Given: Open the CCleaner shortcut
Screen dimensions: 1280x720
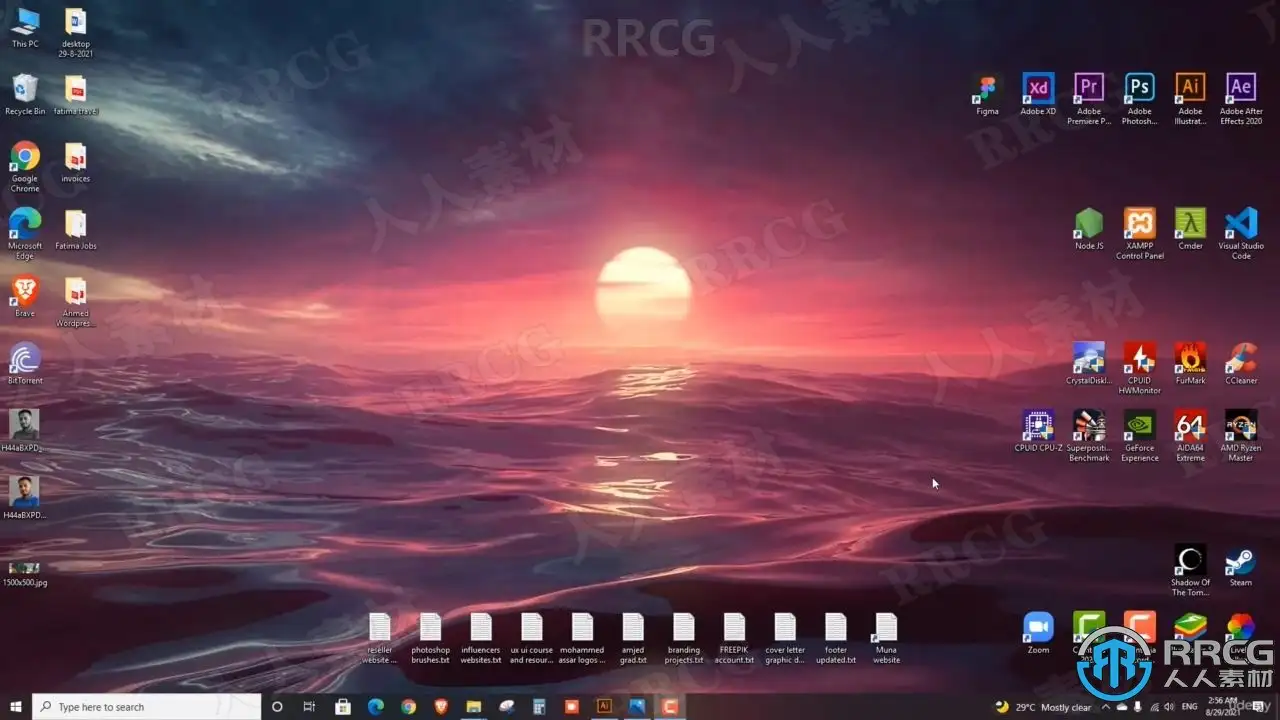Looking at the screenshot, I should click(1241, 364).
